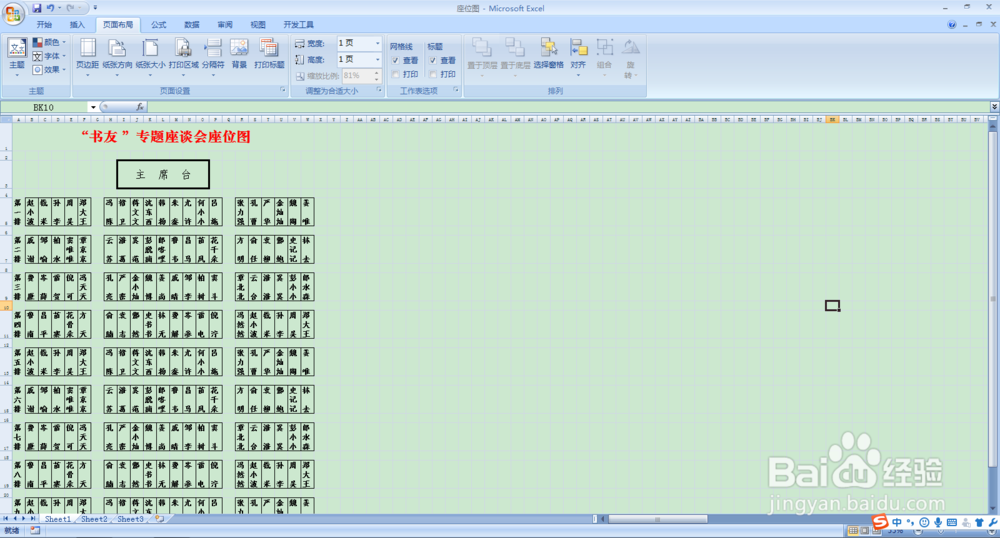1000x538 pixels.
Task: Select the 主席台 cell box
Action: coord(163,175)
